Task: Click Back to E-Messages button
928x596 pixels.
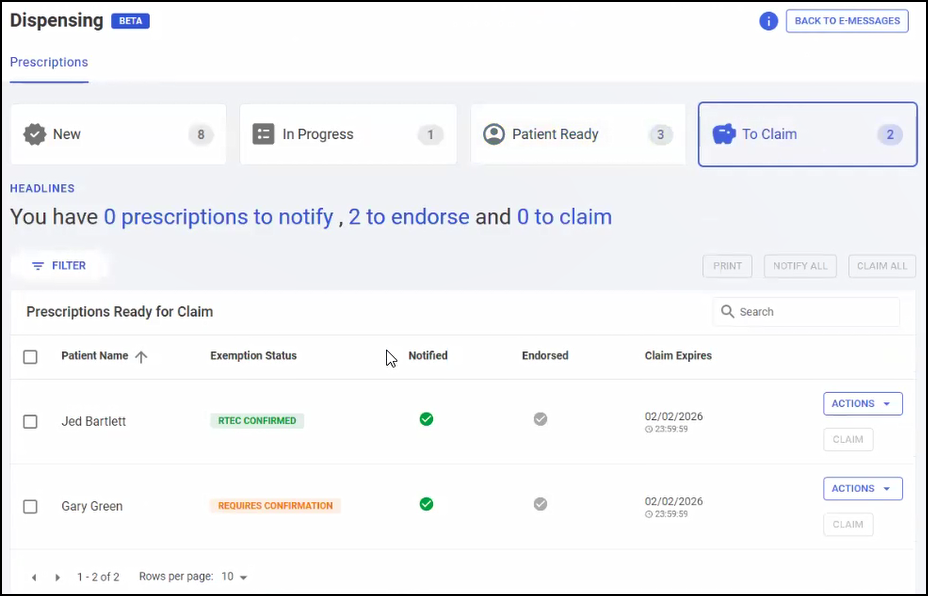Action: click(x=846, y=21)
